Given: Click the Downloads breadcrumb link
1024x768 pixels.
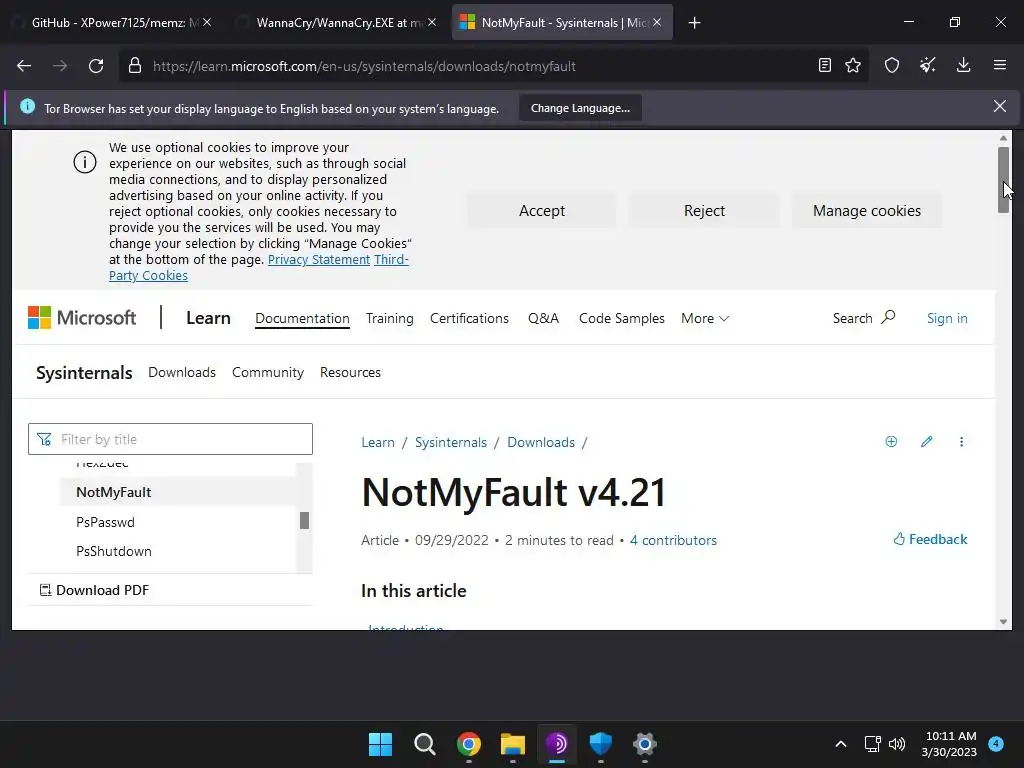Looking at the screenshot, I should coord(541,442).
